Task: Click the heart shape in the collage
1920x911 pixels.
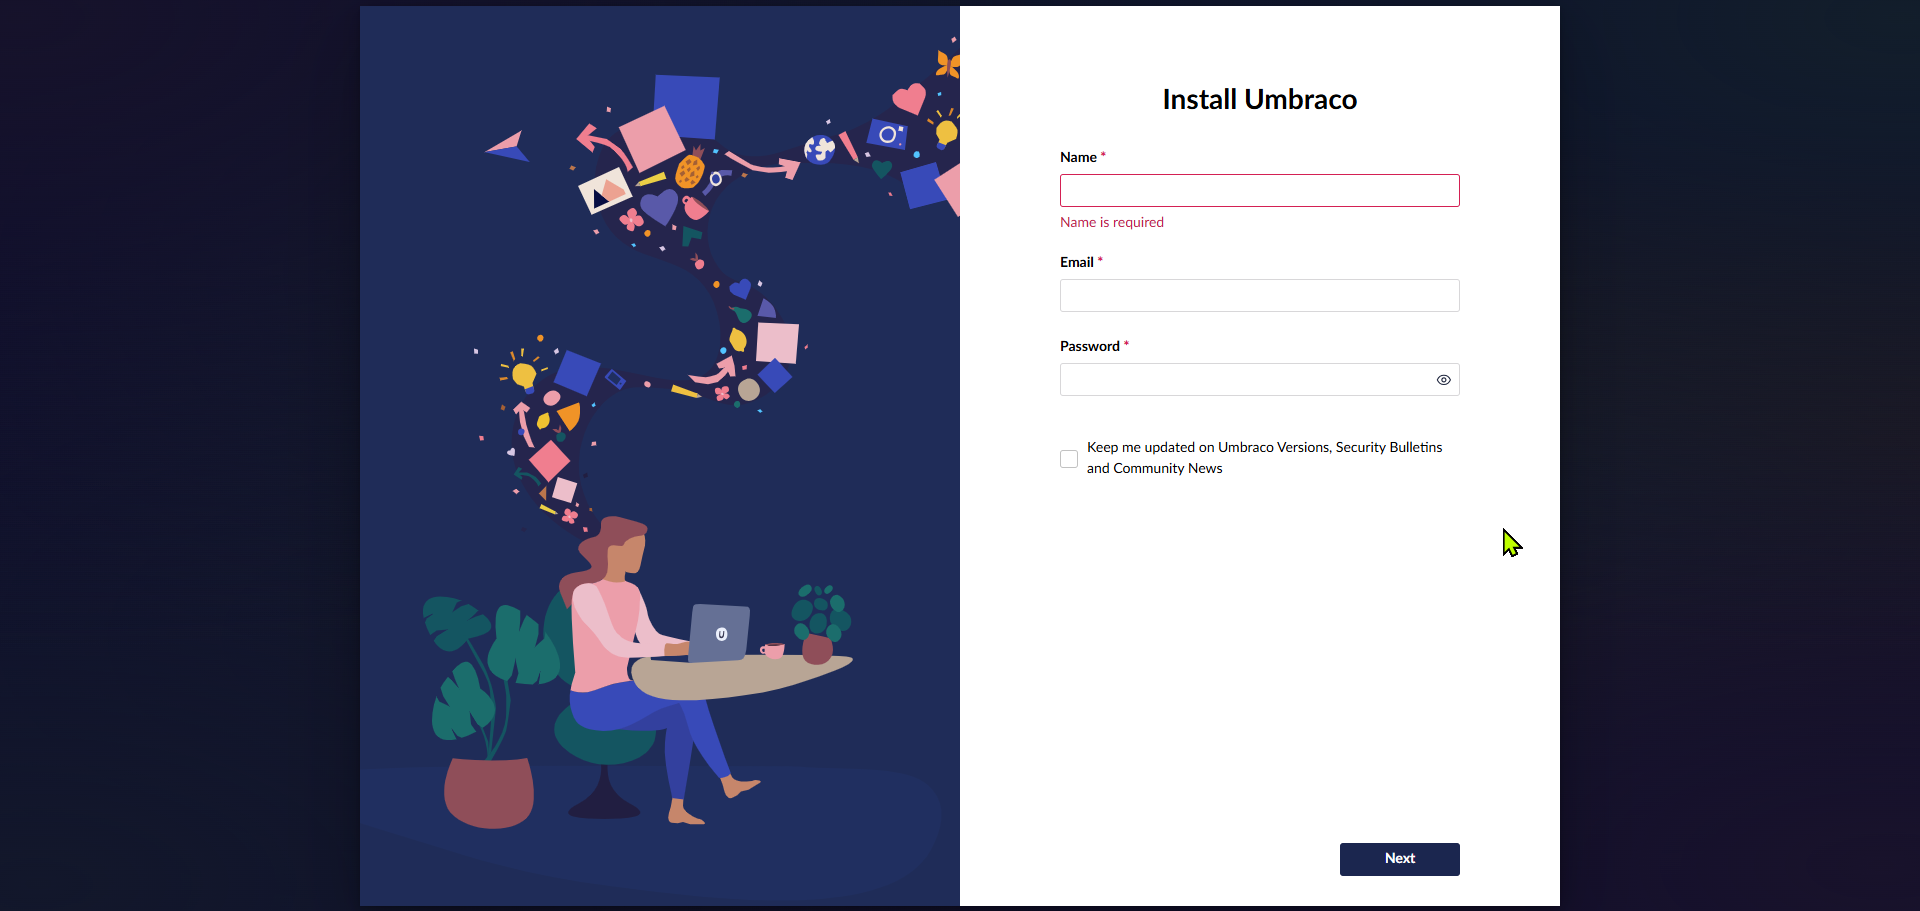Action: (907, 100)
